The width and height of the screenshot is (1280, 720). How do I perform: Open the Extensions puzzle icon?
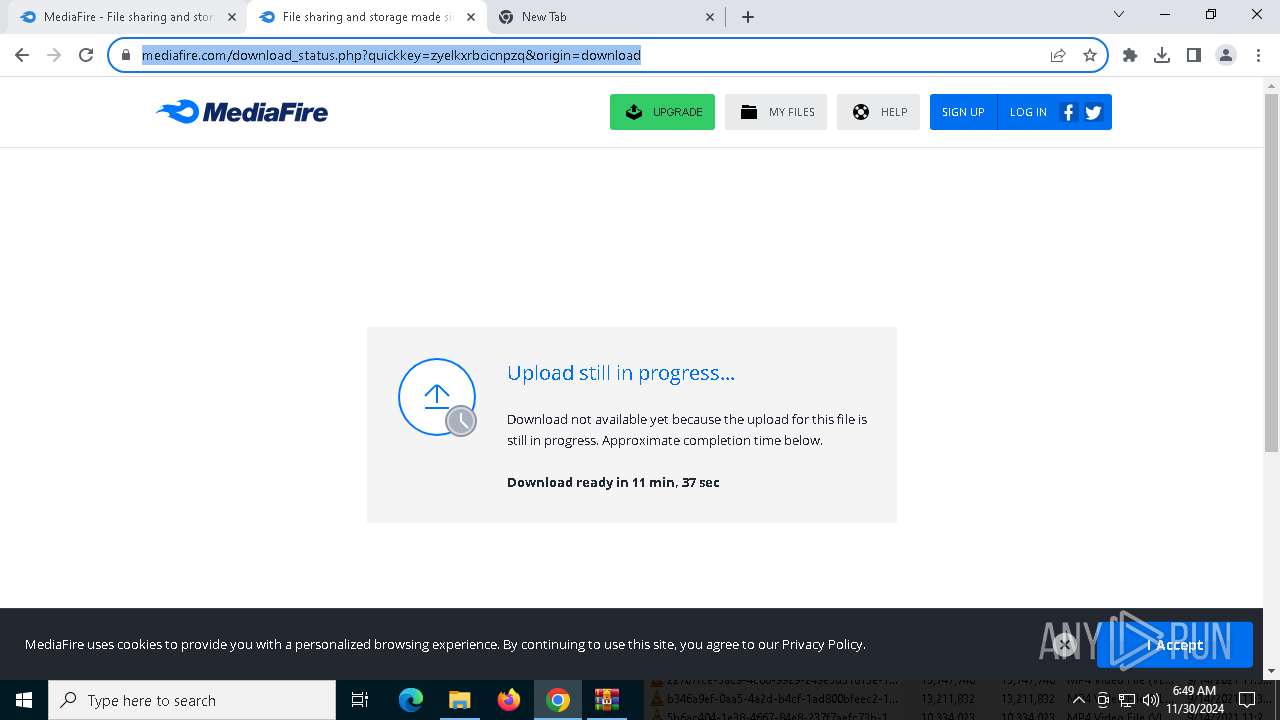click(x=1130, y=55)
